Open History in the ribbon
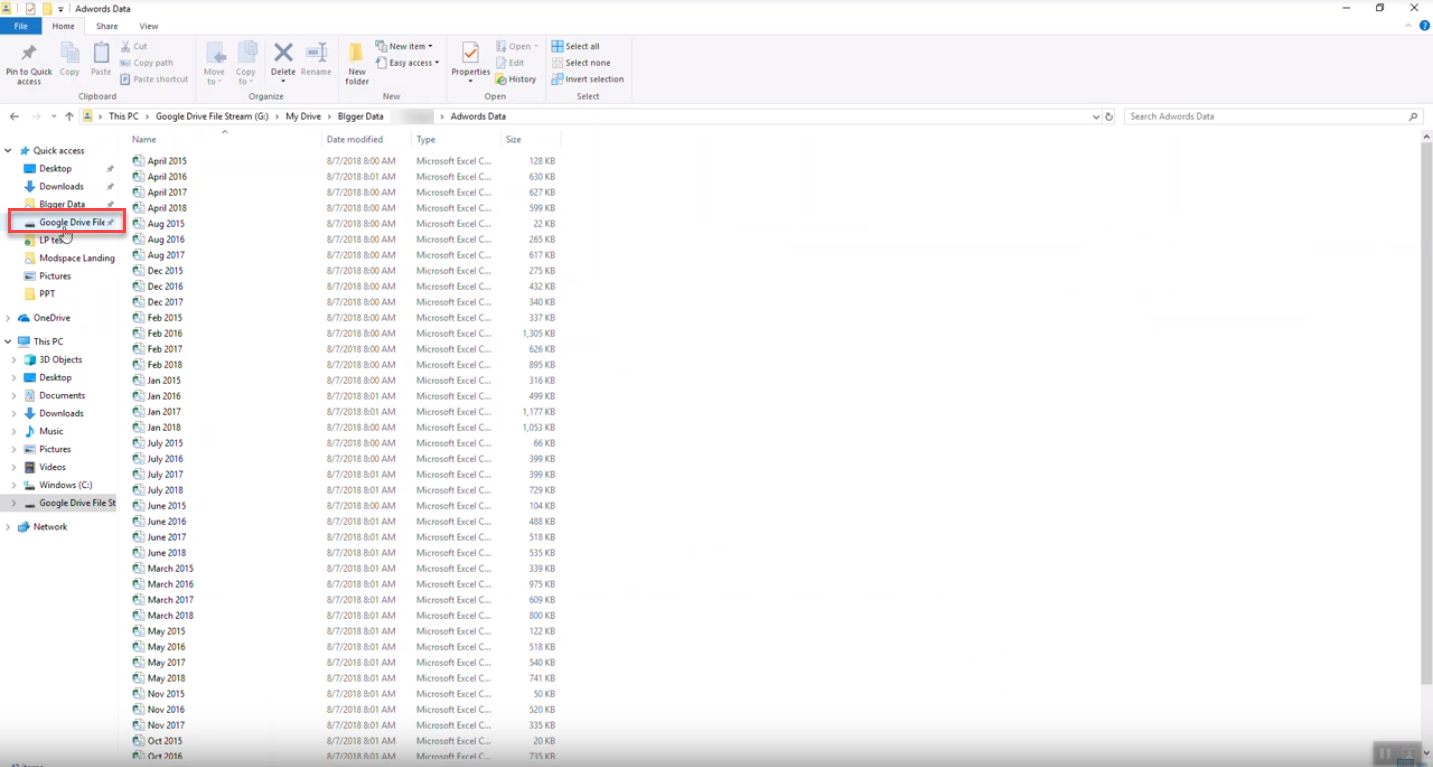This screenshot has height=767, width=1433. coord(516,79)
